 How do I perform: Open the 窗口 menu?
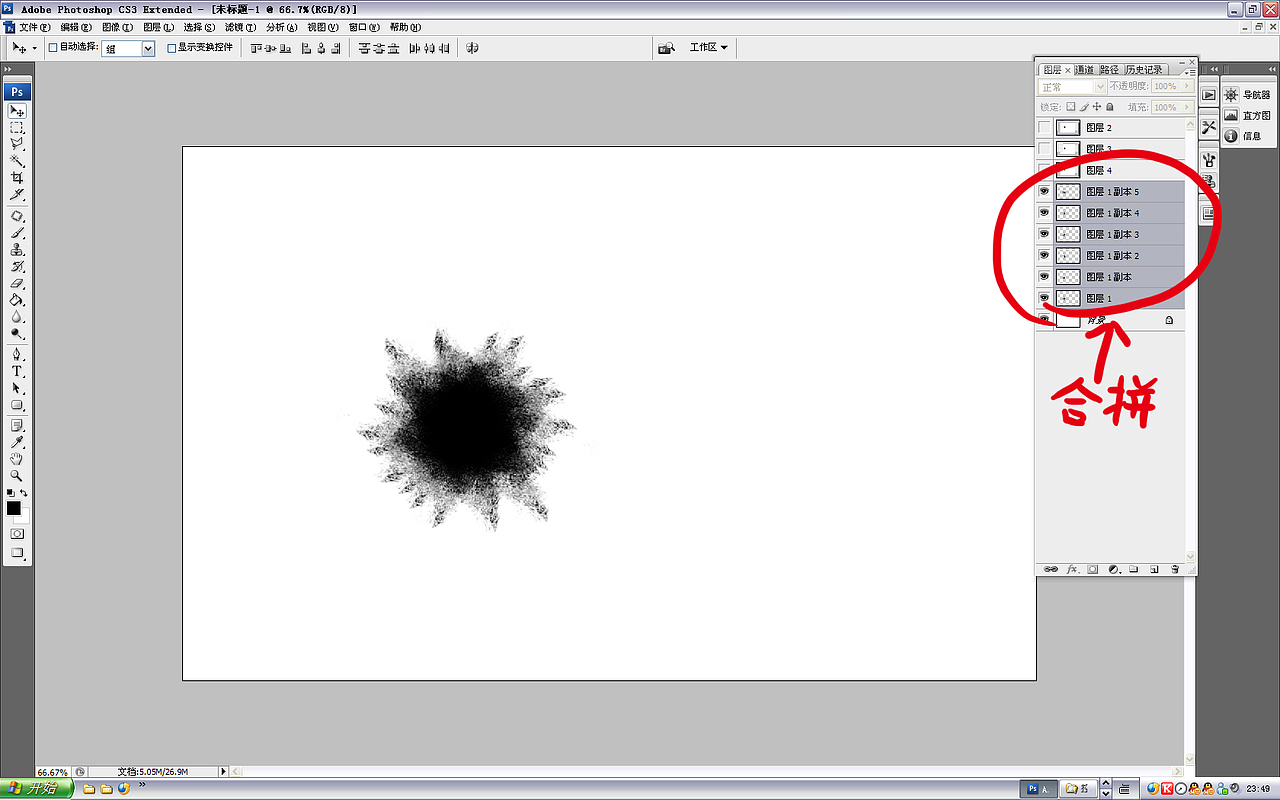tap(364, 27)
